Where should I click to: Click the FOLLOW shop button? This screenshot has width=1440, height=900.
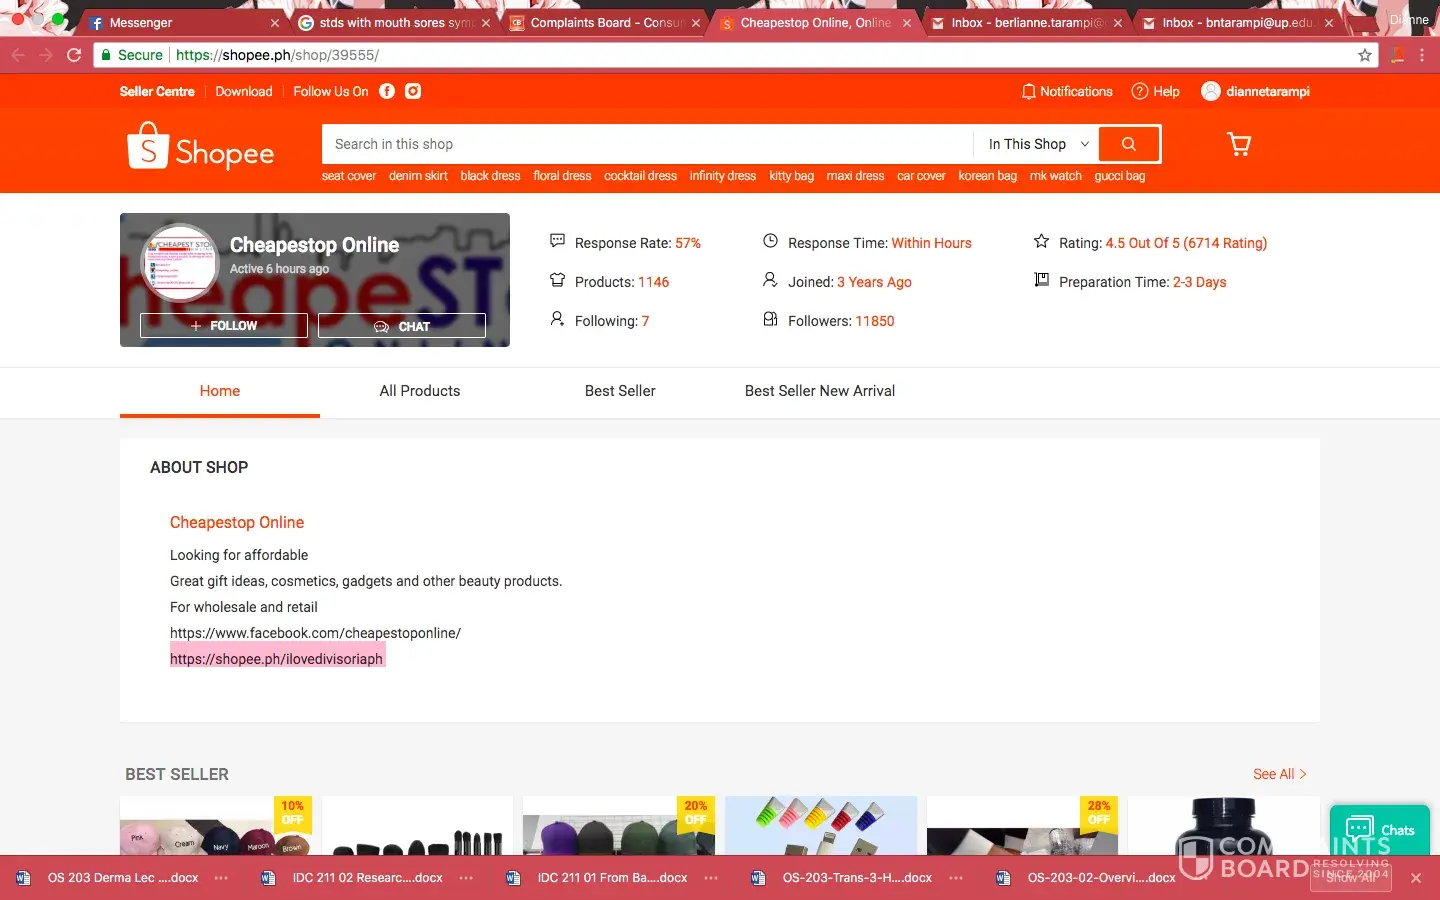pos(224,326)
